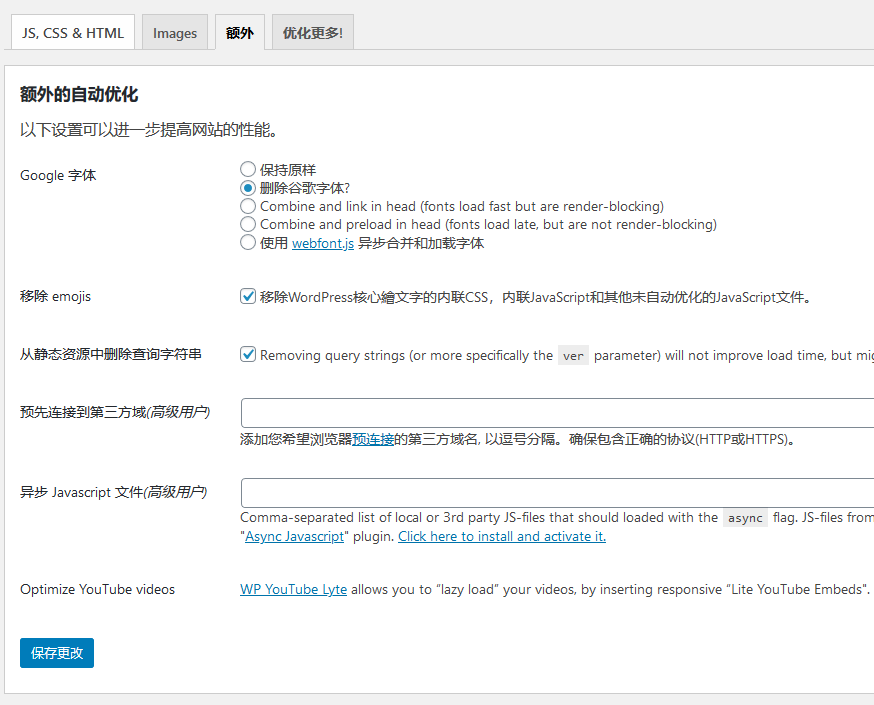Choose the Combine and link in head option
Image resolution: width=874 pixels, height=705 pixels.
(248, 206)
